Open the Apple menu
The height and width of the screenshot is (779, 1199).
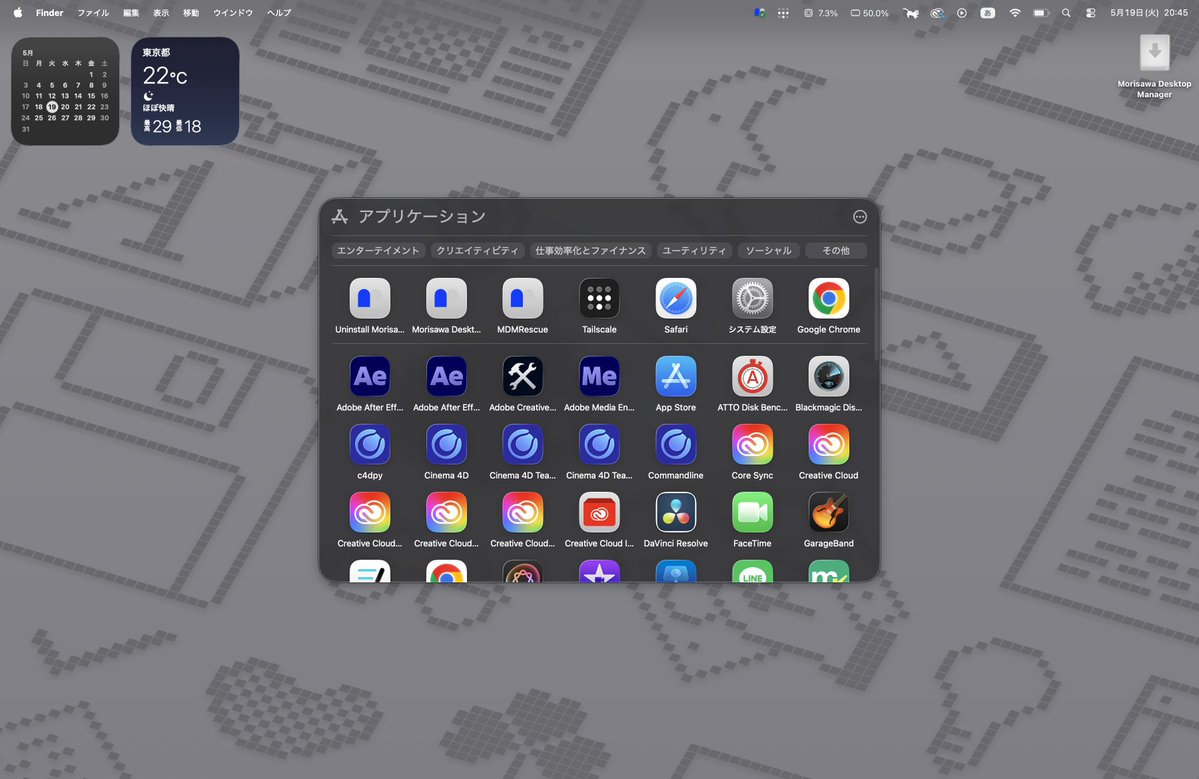pos(18,13)
